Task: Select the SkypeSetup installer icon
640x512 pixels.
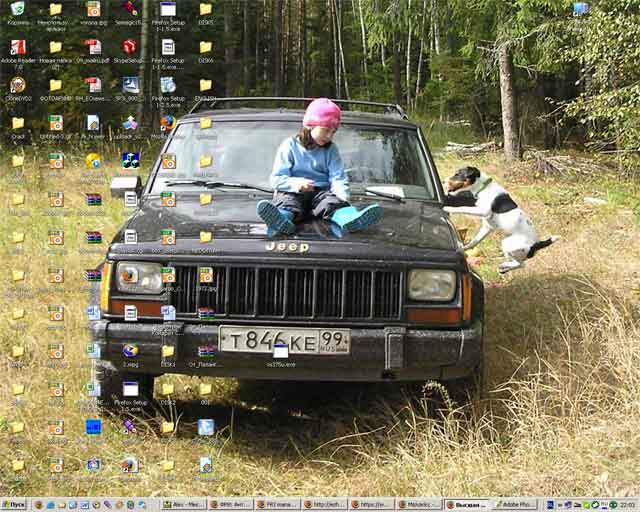Action: [x=130, y=47]
